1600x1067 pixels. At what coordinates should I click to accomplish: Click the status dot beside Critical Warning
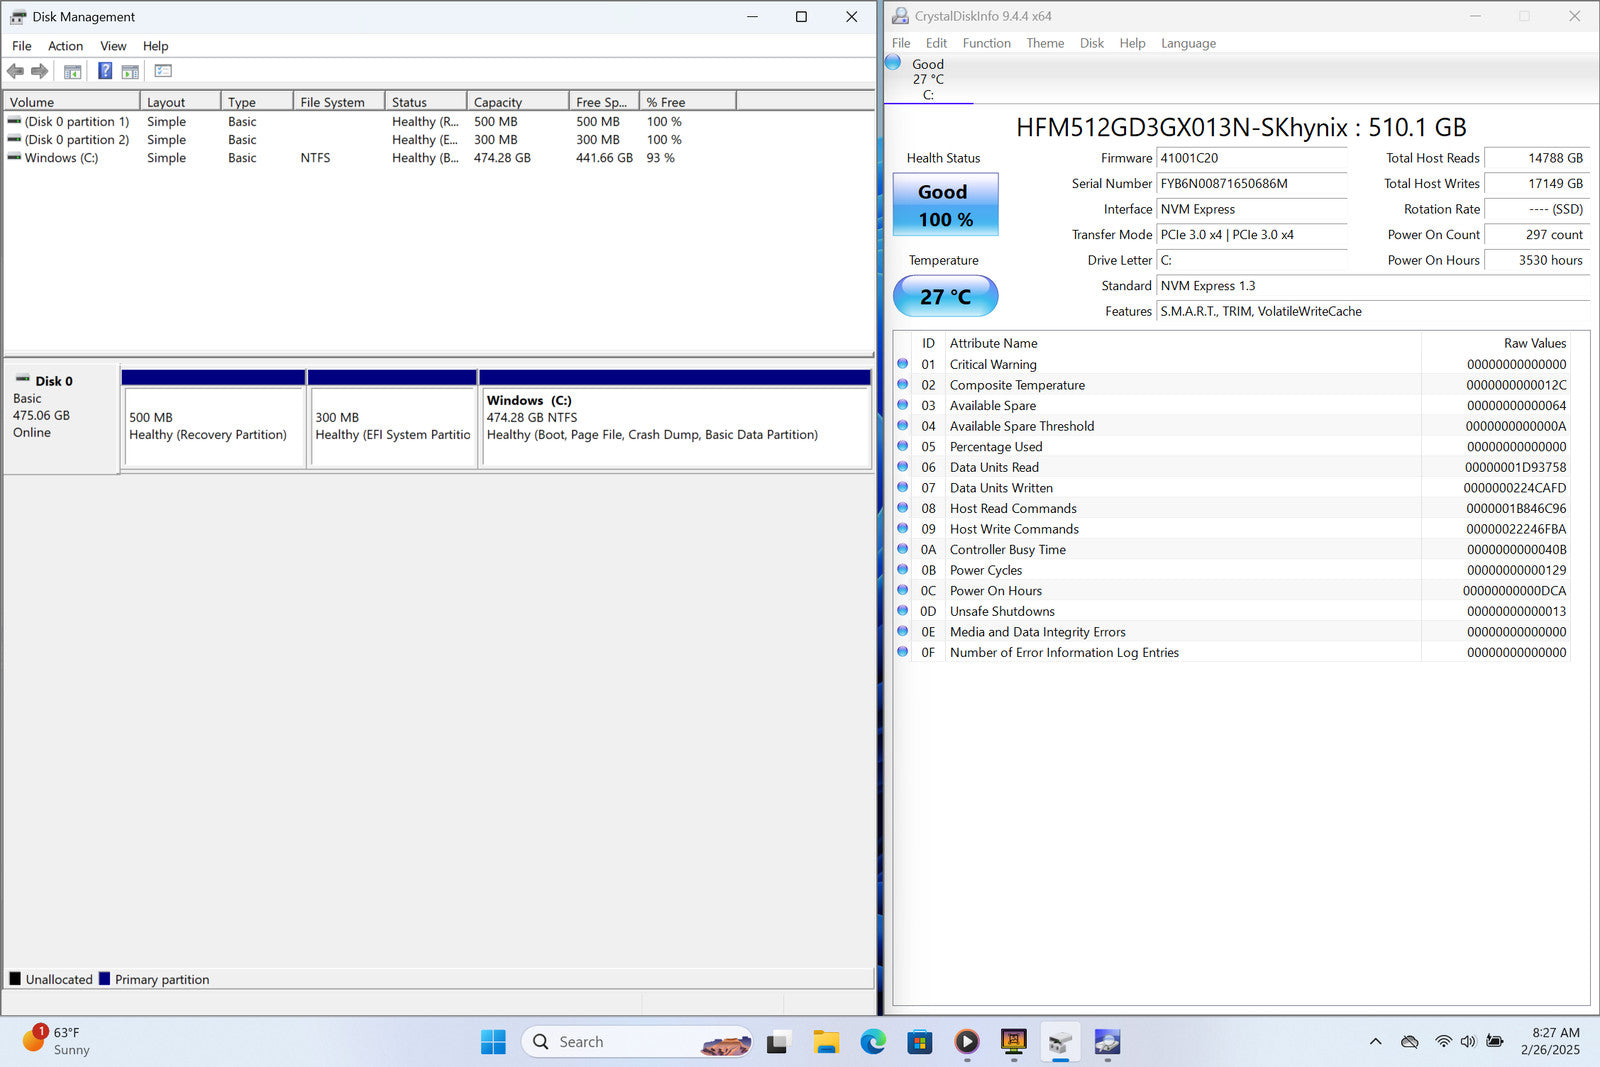(x=902, y=364)
